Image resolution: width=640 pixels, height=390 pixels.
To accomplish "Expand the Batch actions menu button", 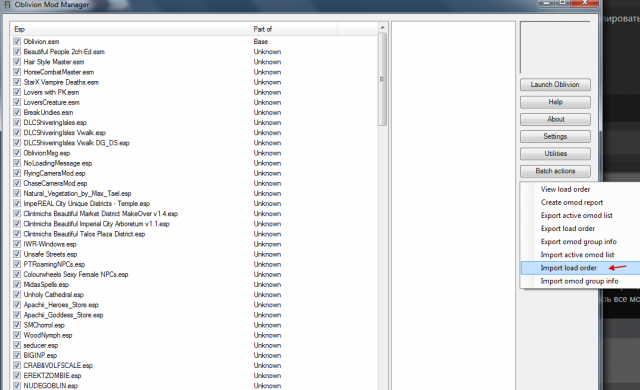I will 555,171.
